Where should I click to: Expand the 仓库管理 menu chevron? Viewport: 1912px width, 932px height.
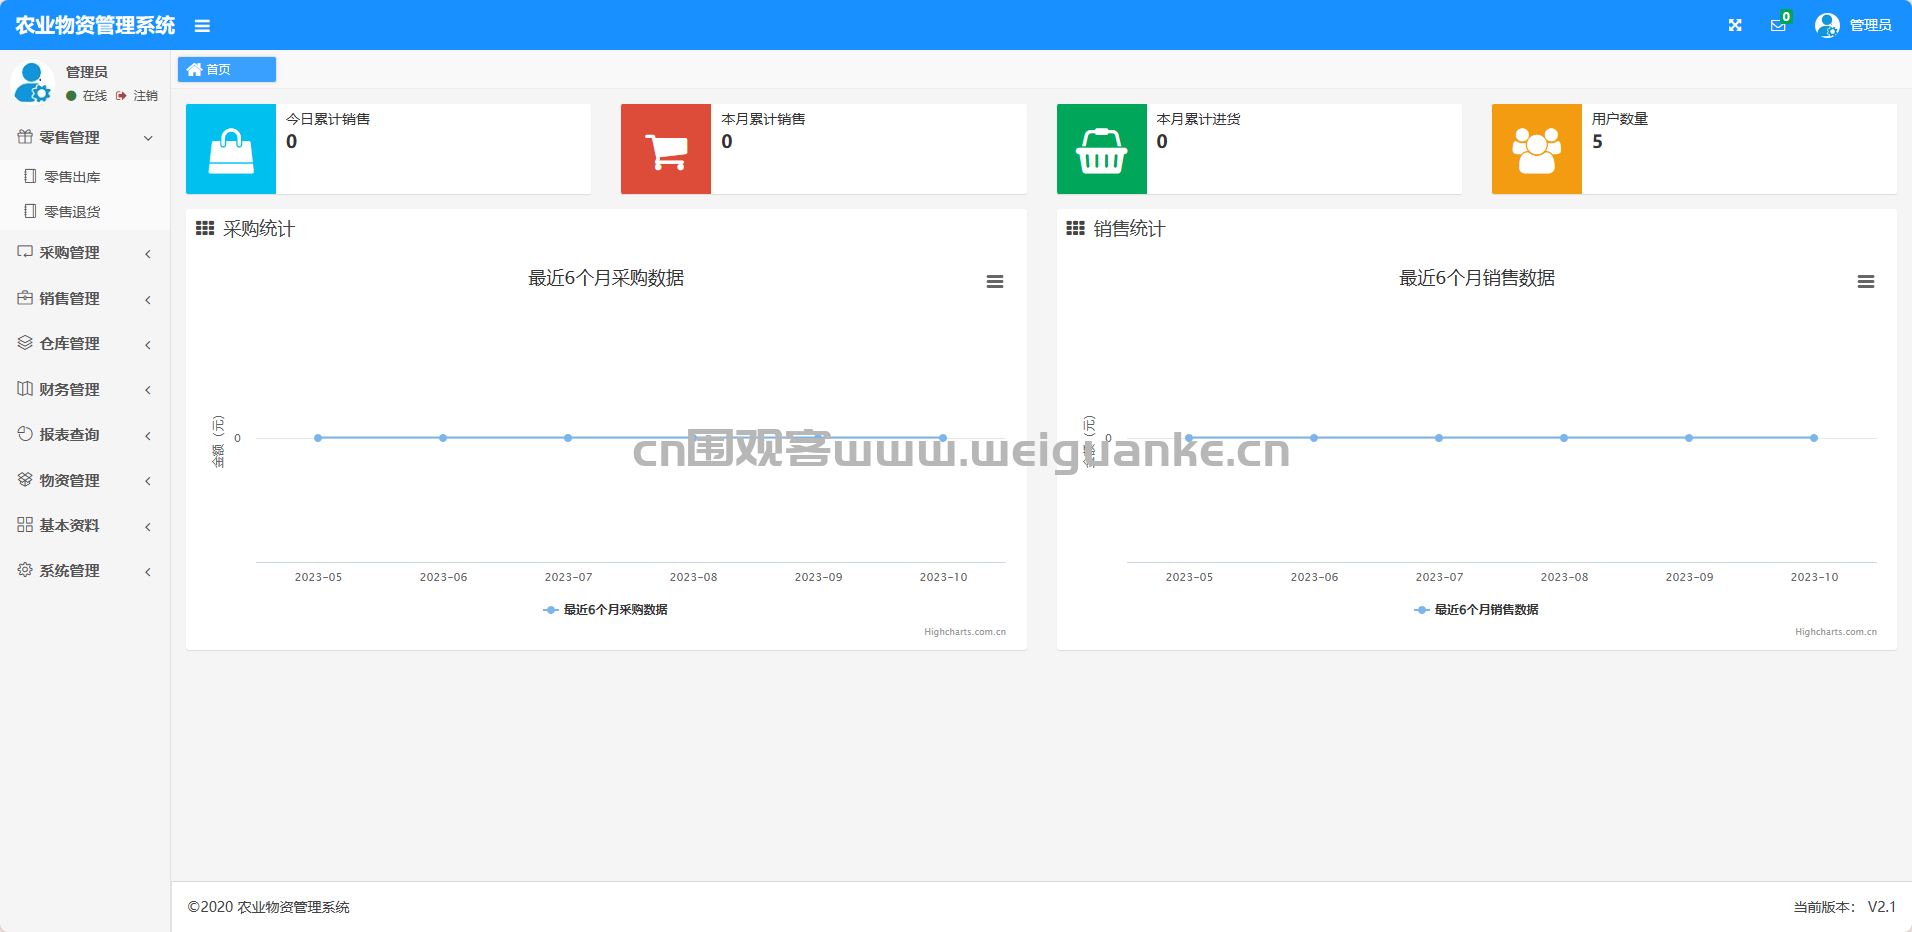148,345
